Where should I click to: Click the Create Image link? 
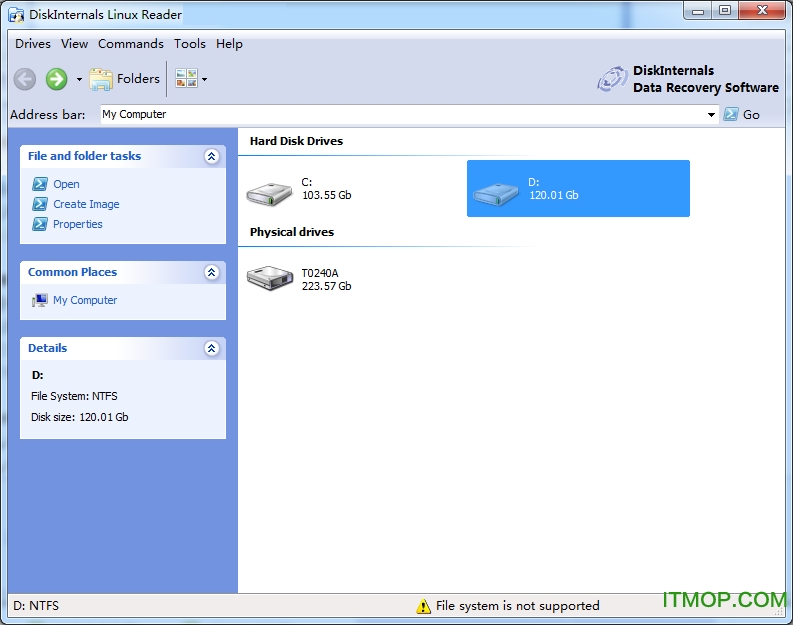point(86,204)
